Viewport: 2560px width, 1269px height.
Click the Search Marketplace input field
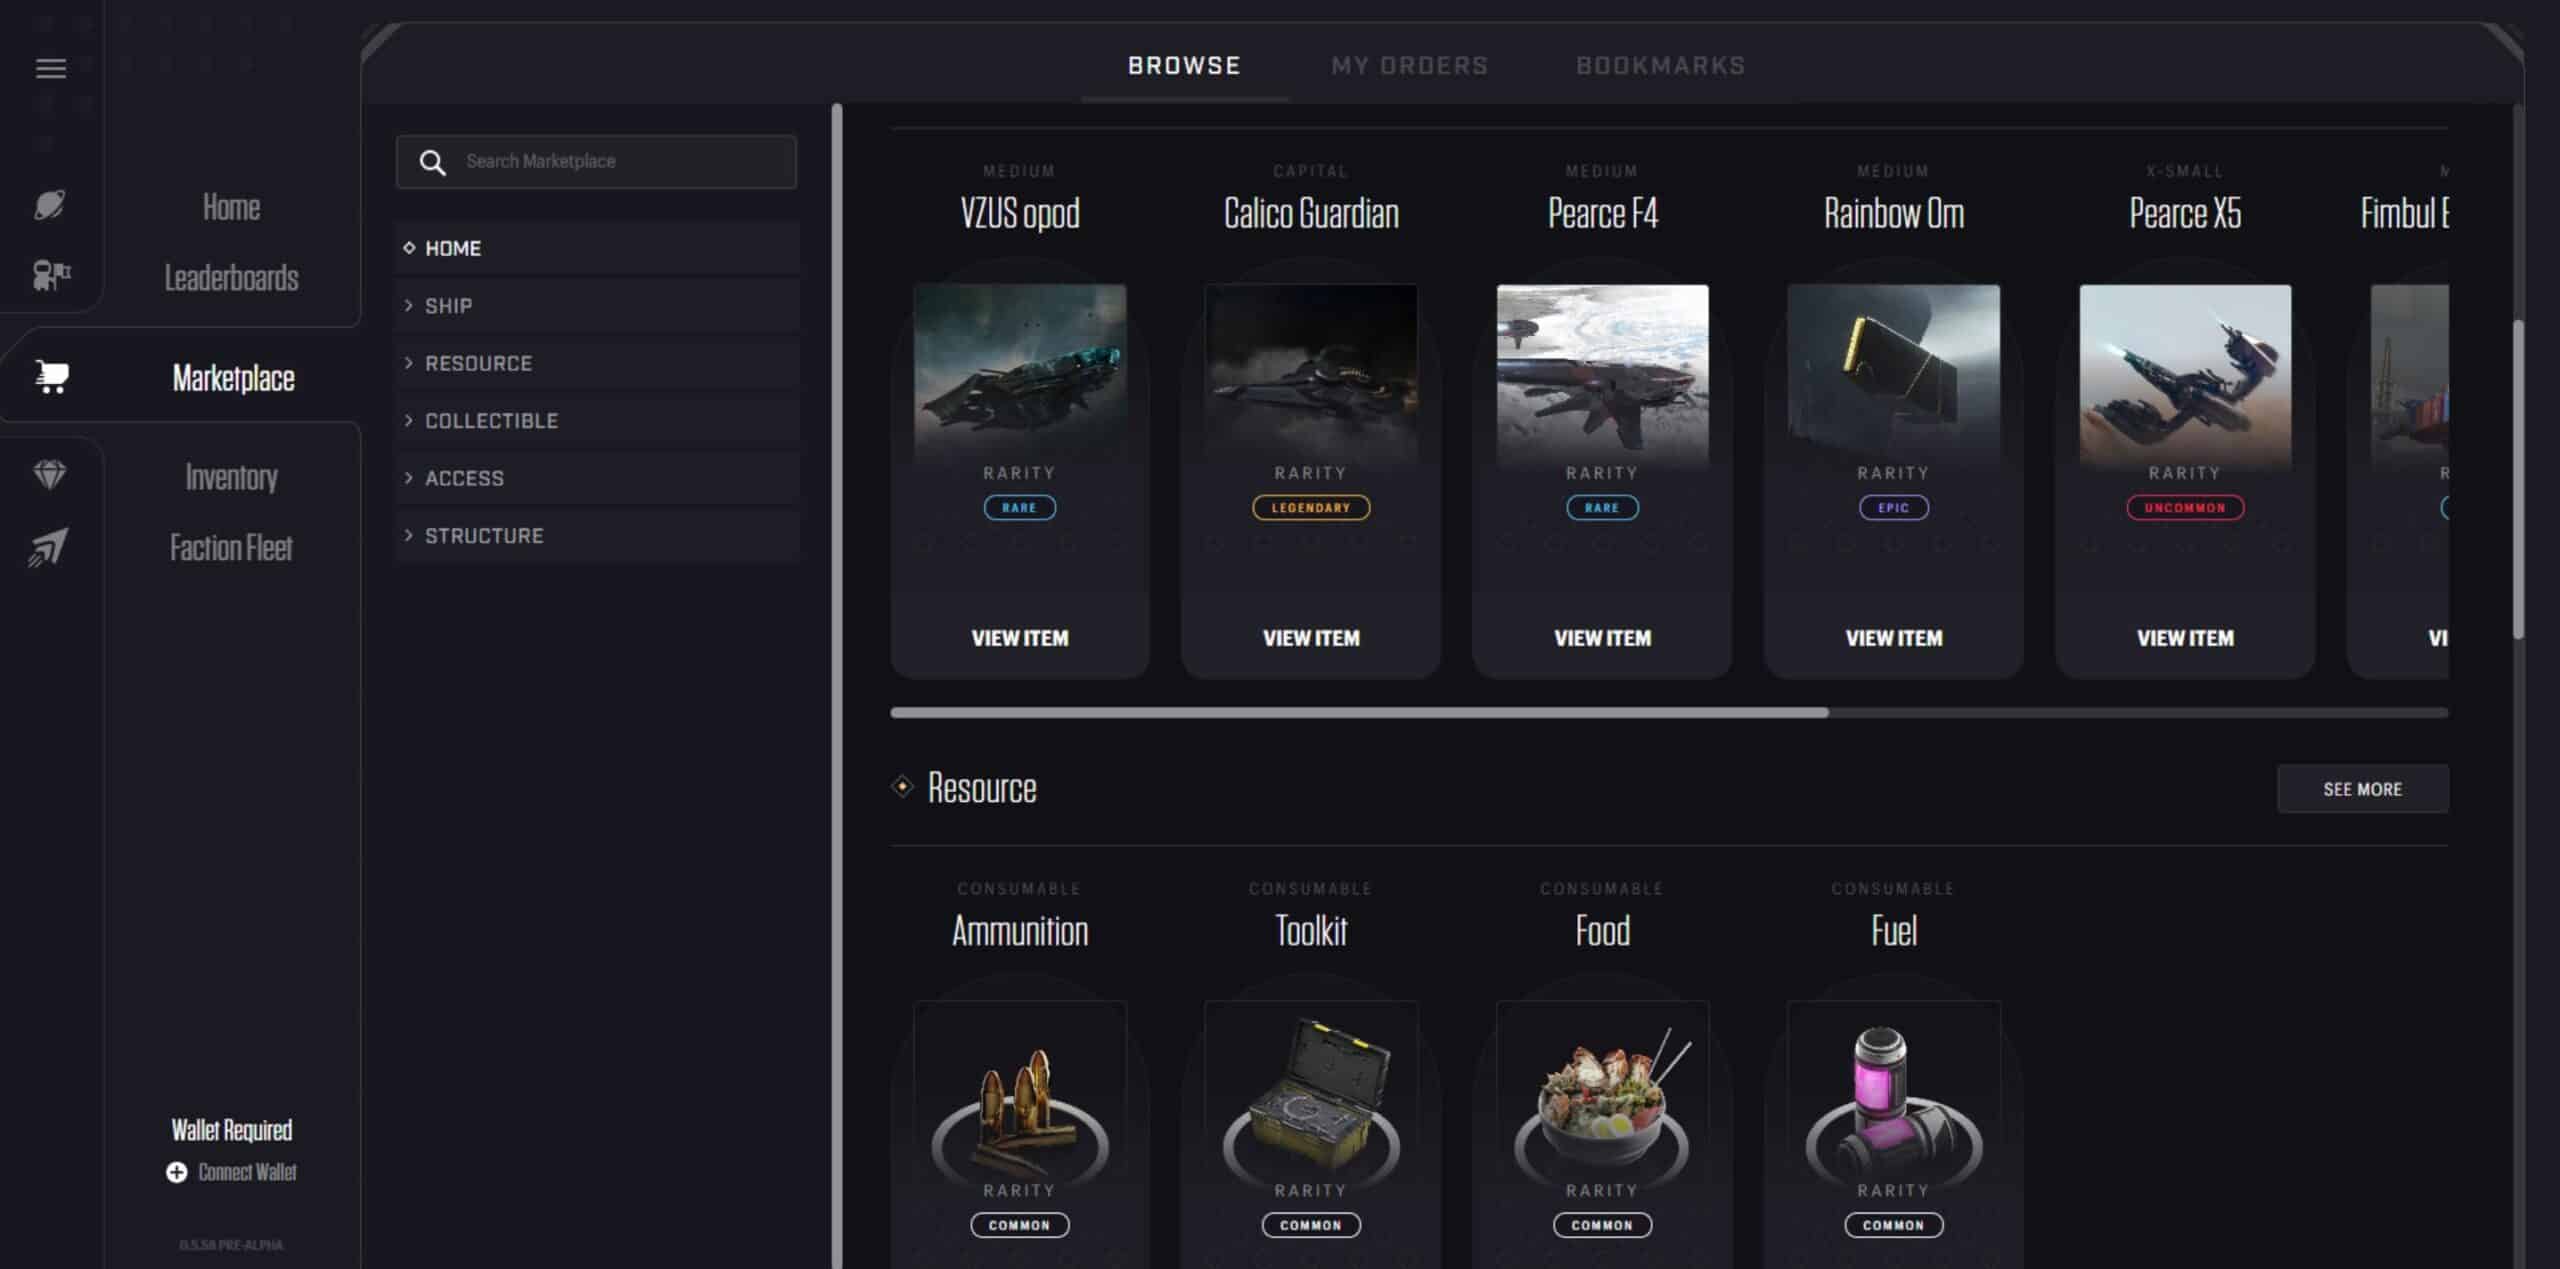click(597, 162)
